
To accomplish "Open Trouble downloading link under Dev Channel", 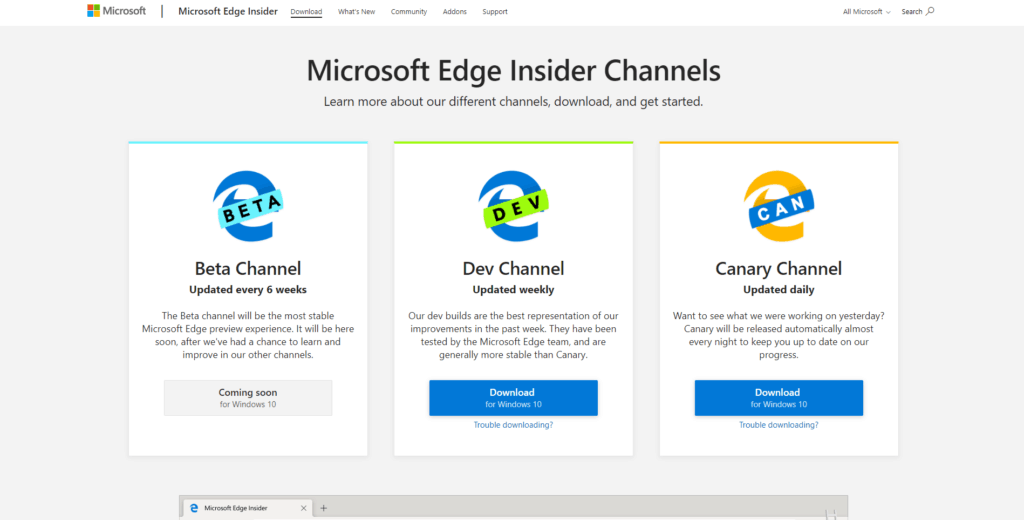I will click(x=513, y=425).
